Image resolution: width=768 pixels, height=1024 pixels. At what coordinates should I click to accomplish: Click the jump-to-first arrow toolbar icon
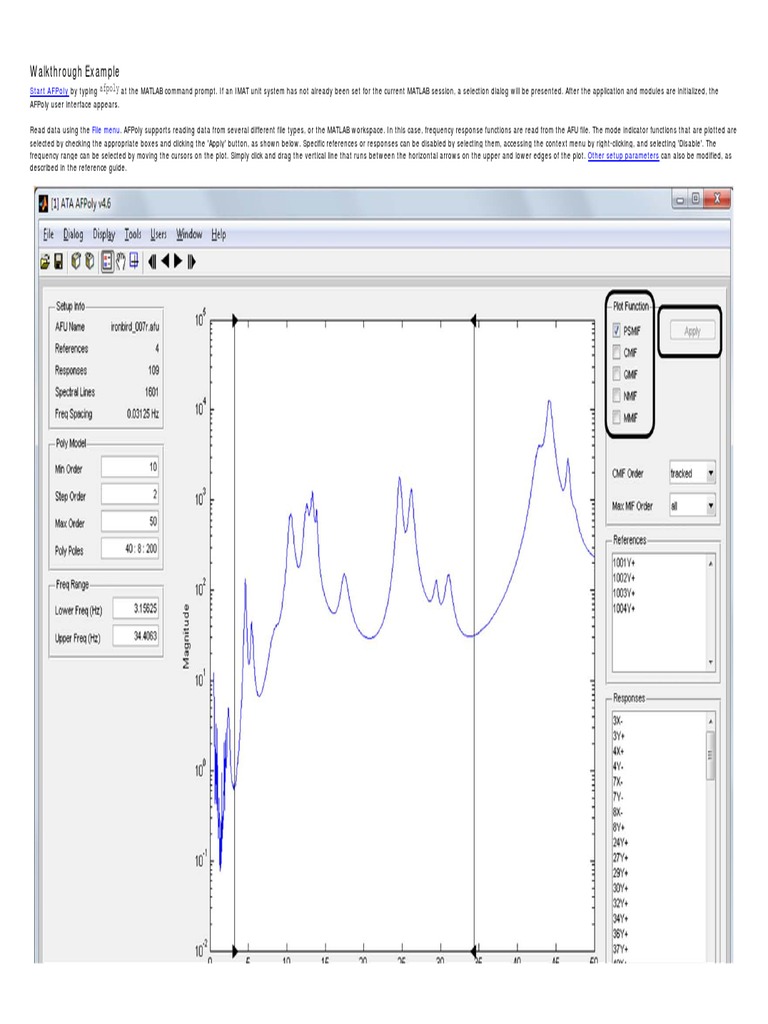pos(153,262)
